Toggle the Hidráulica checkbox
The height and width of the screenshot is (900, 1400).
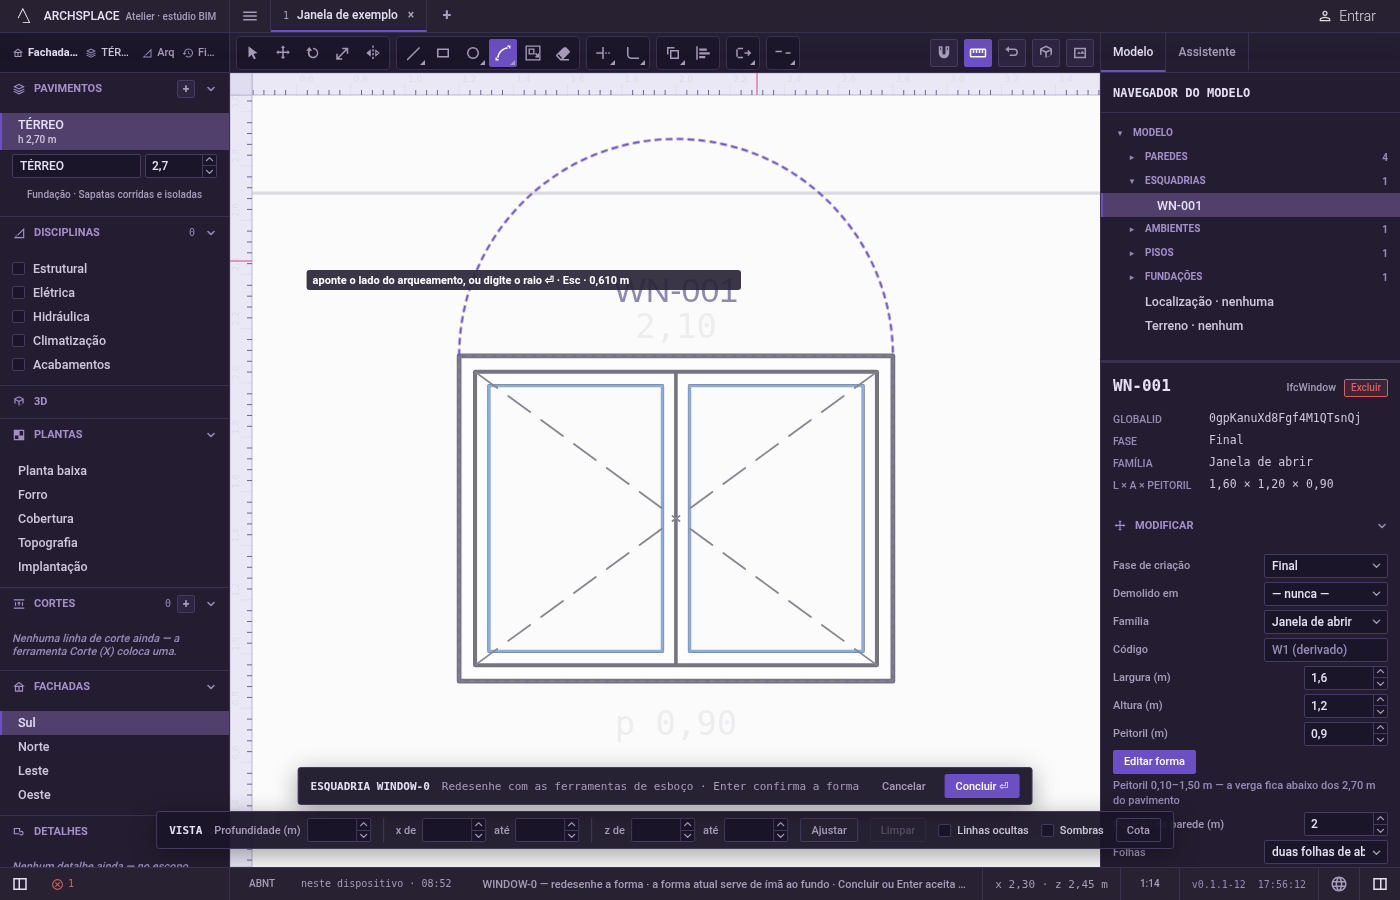pyautogui.click(x=18, y=317)
